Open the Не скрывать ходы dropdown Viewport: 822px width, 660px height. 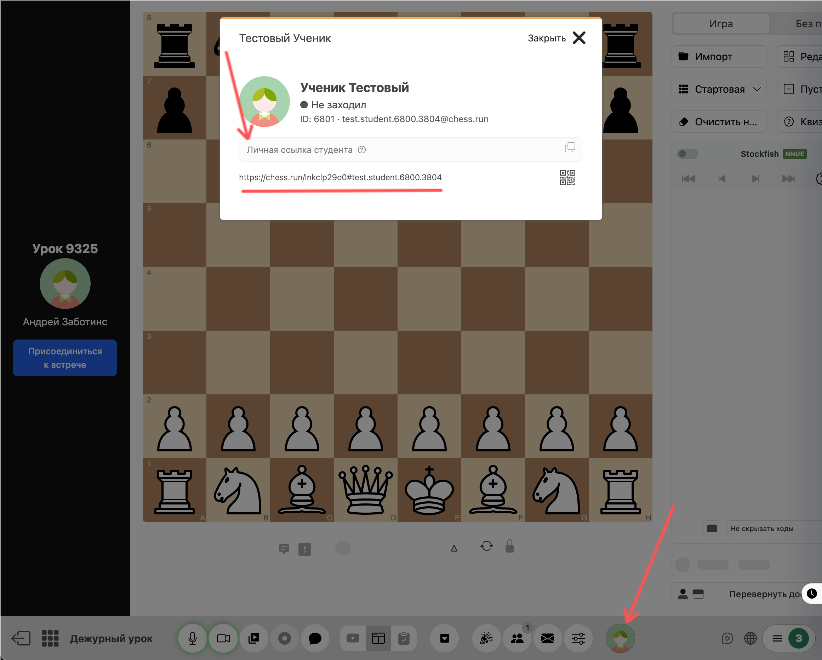774,528
